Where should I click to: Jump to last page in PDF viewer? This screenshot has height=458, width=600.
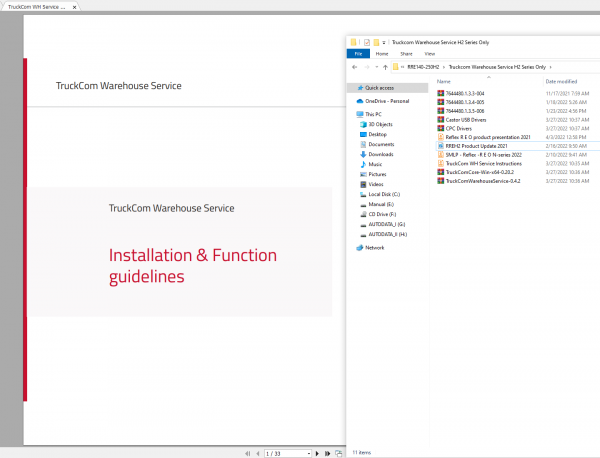tap(327, 453)
